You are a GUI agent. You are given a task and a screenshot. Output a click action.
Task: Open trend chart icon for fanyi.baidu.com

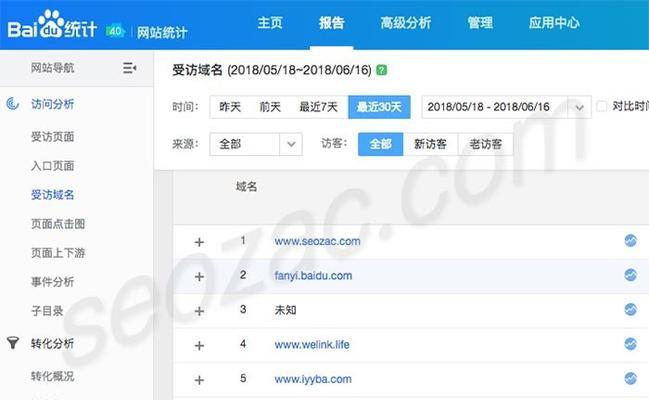pyautogui.click(x=630, y=275)
